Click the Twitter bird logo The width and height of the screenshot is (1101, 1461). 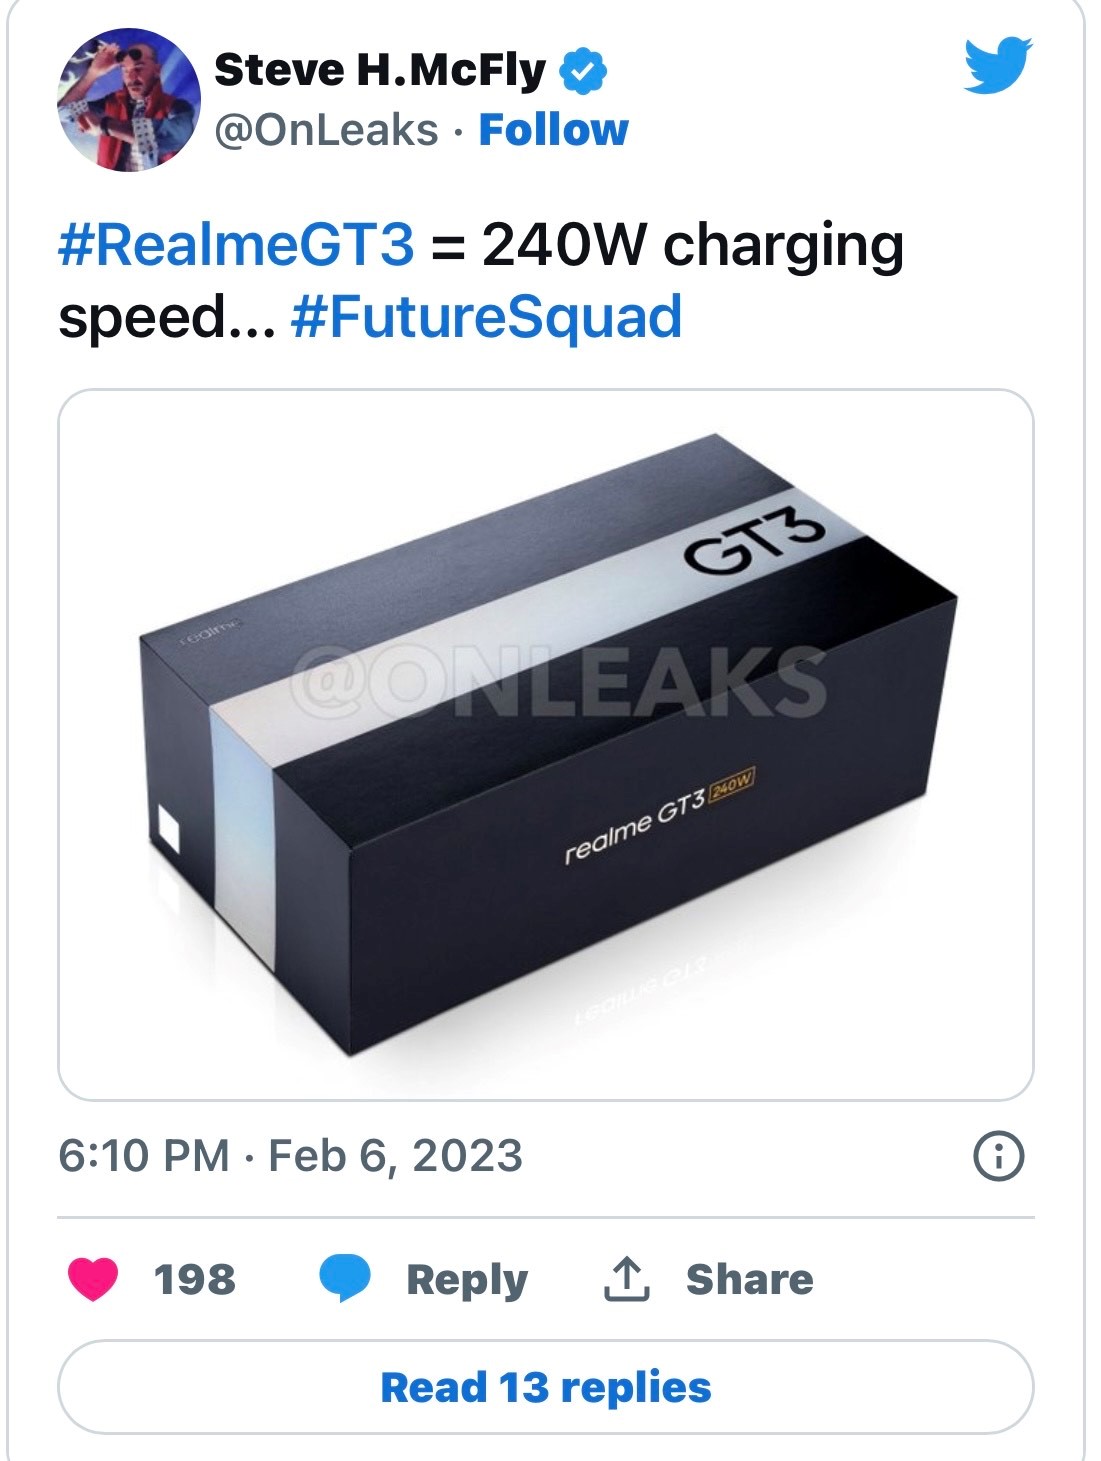[x=997, y=65]
